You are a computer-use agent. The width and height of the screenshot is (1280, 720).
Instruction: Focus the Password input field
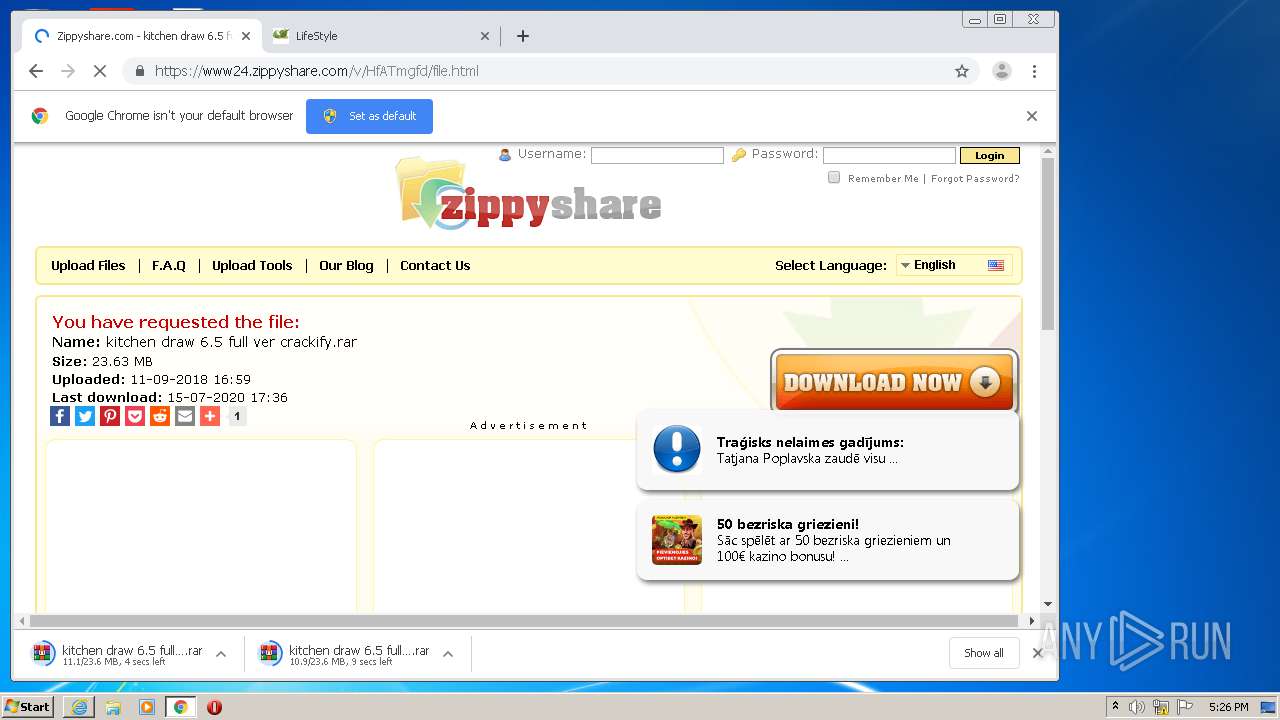click(x=889, y=155)
